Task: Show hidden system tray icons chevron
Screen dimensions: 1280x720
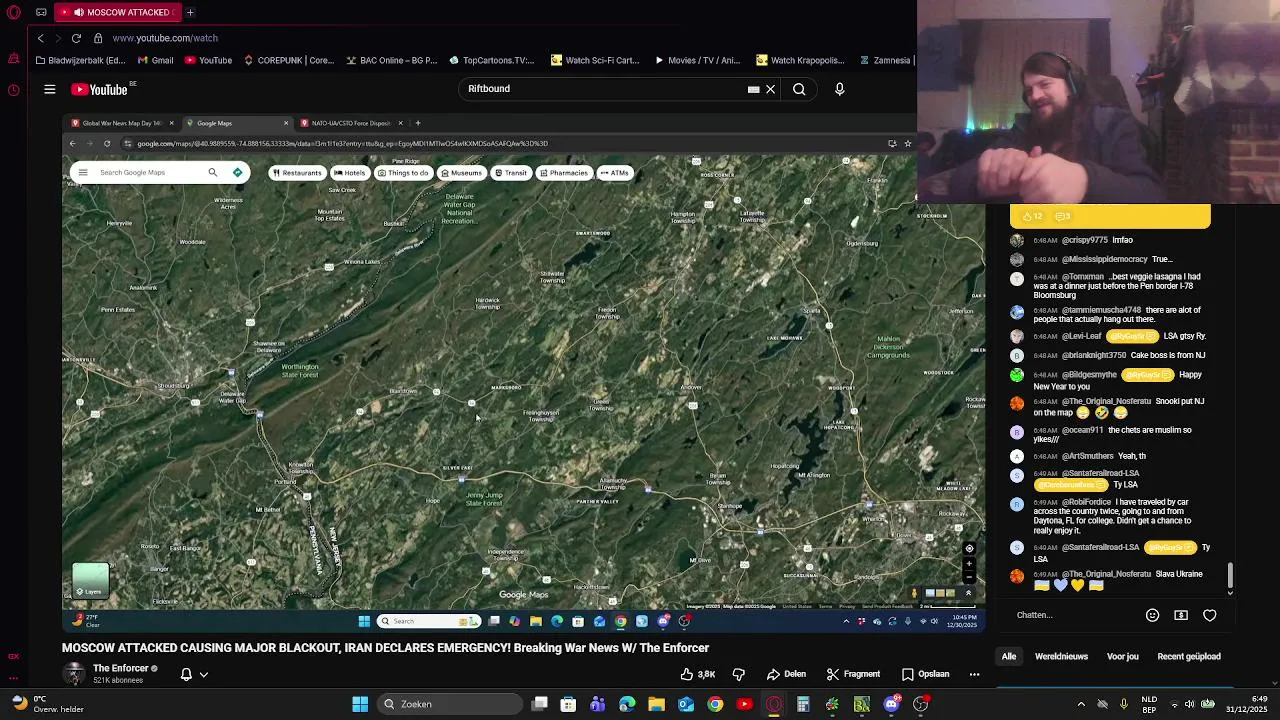Action: (1081, 704)
